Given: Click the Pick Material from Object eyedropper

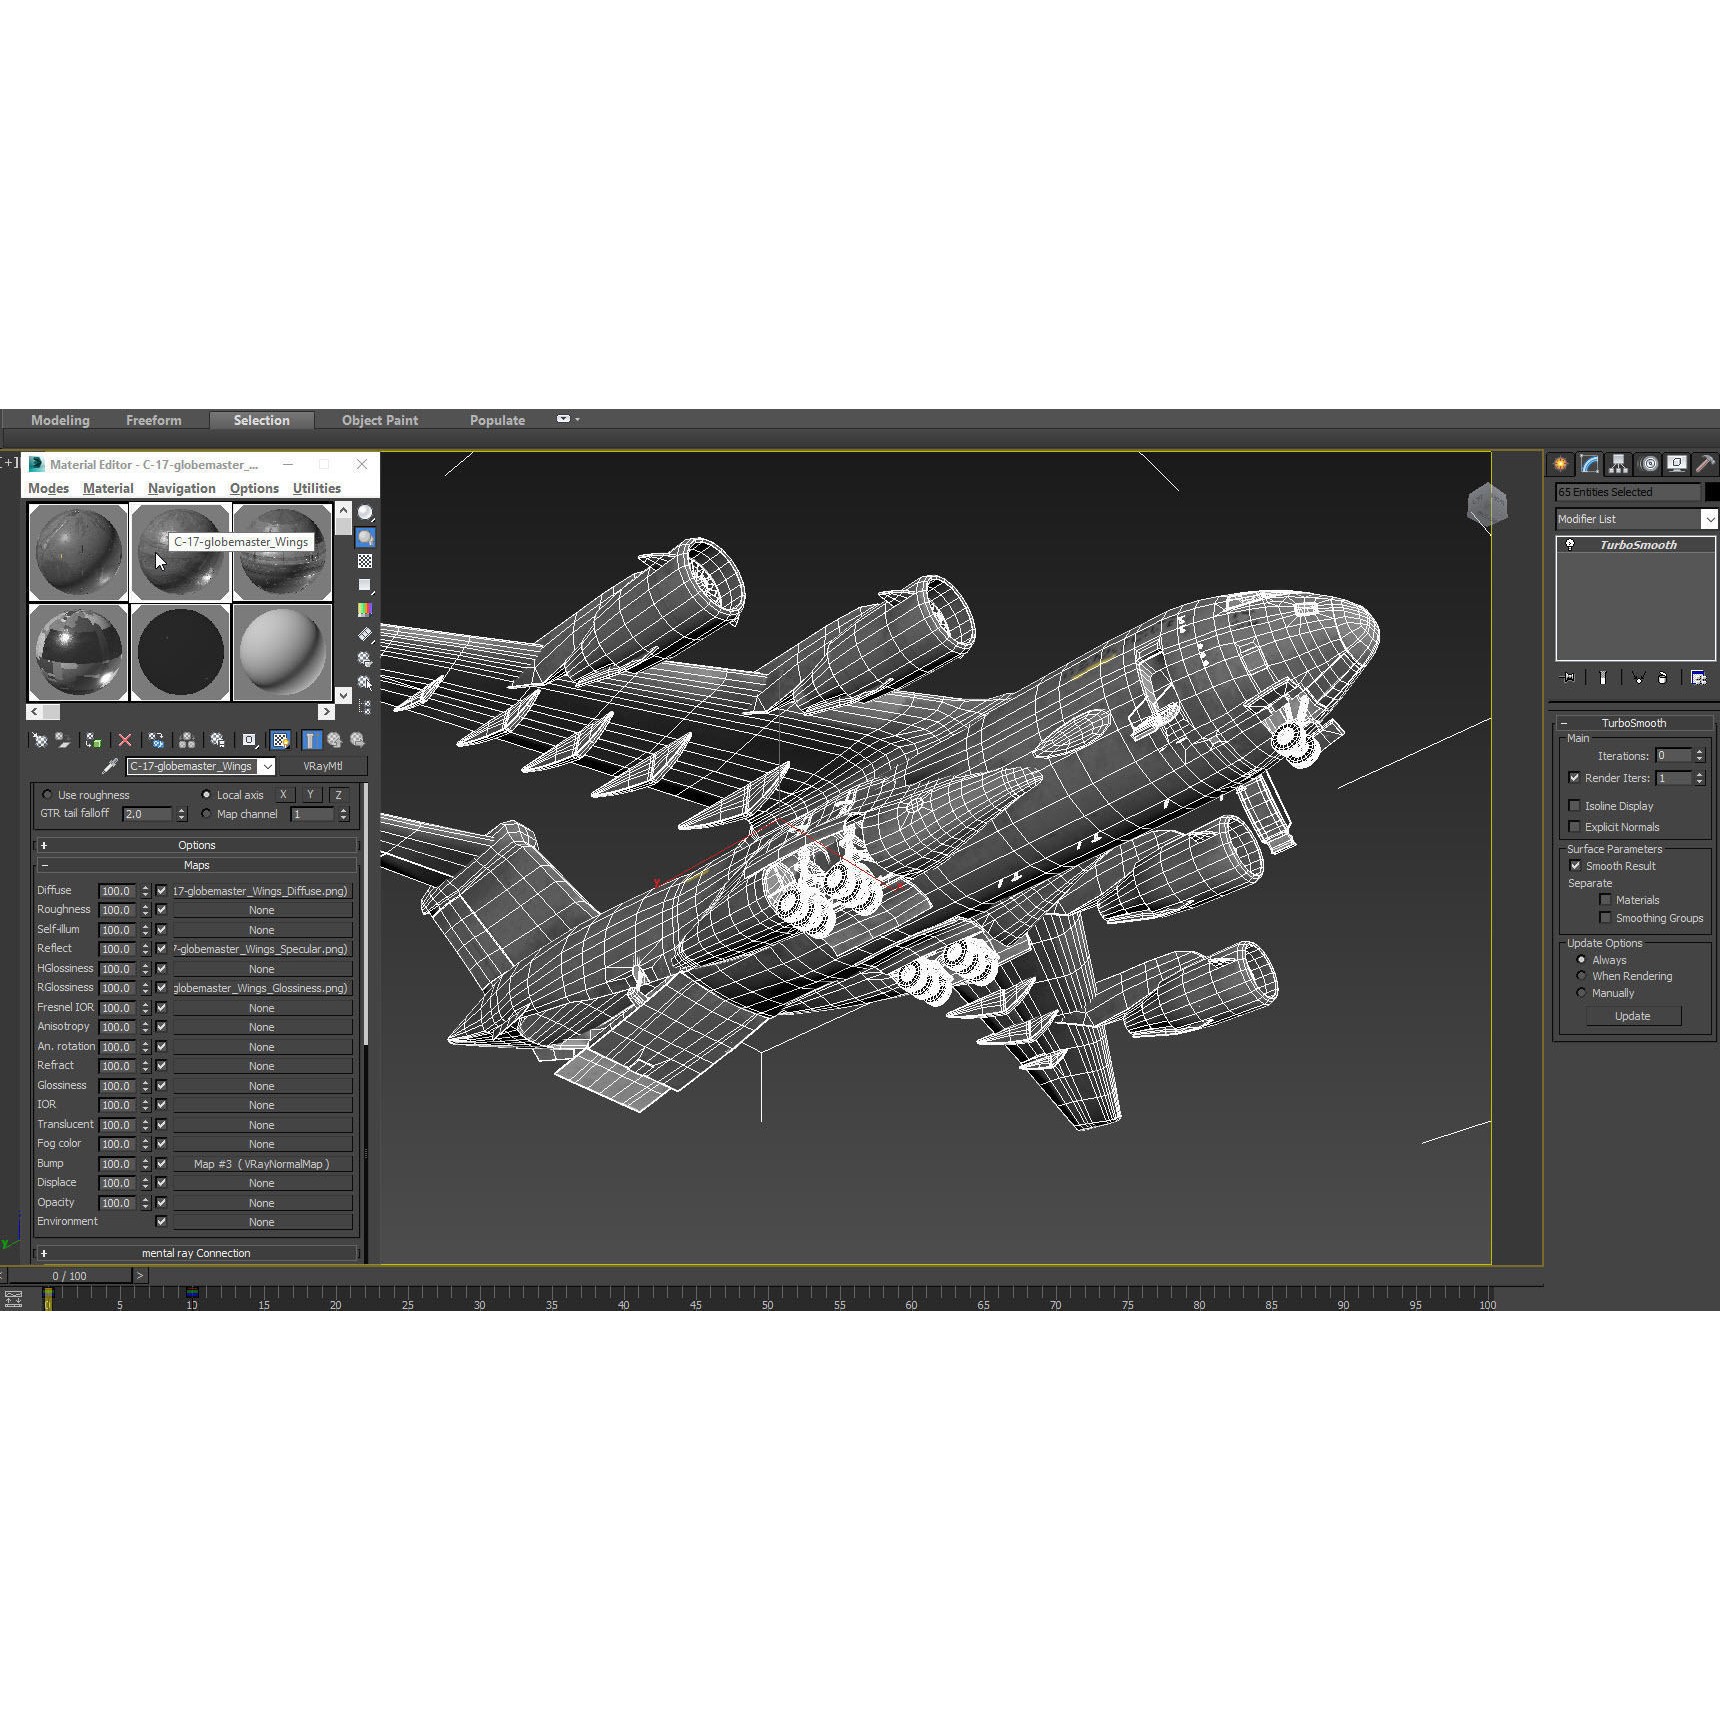Looking at the screenshot, I should pos(110,766).
